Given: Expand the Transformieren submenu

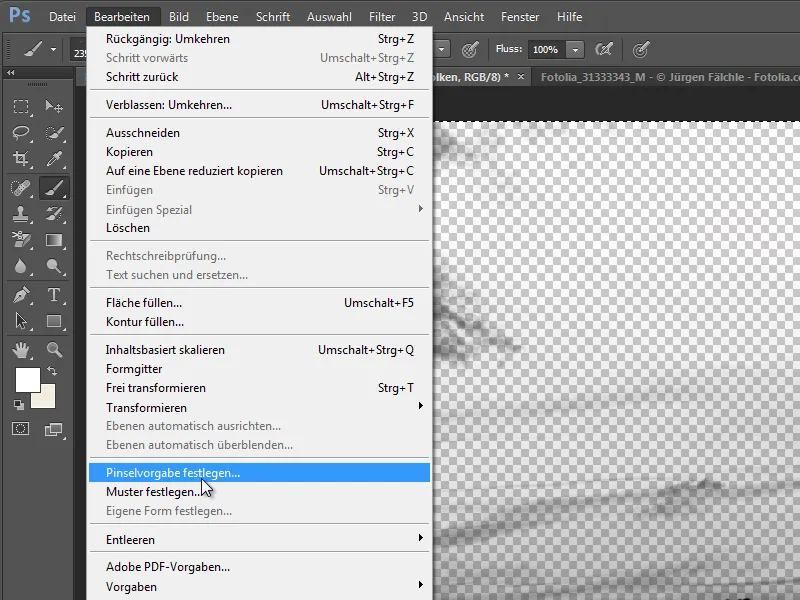Looking at the screenshot, I should click(420, 406).
